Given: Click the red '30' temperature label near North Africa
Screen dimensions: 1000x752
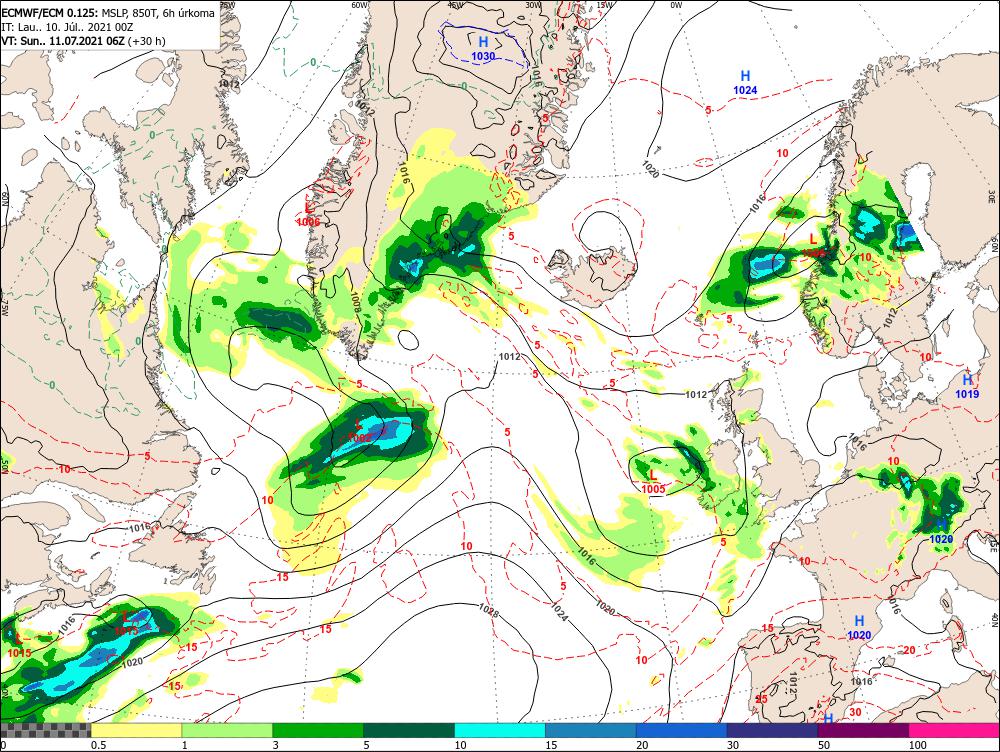Looking at the screenshot, I should [855, 712].
